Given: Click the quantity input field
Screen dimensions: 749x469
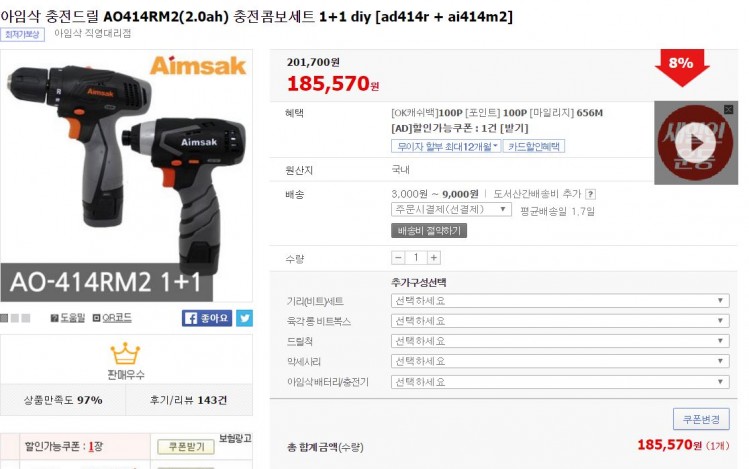Looking at the screenshot, I should coord(416,258).
